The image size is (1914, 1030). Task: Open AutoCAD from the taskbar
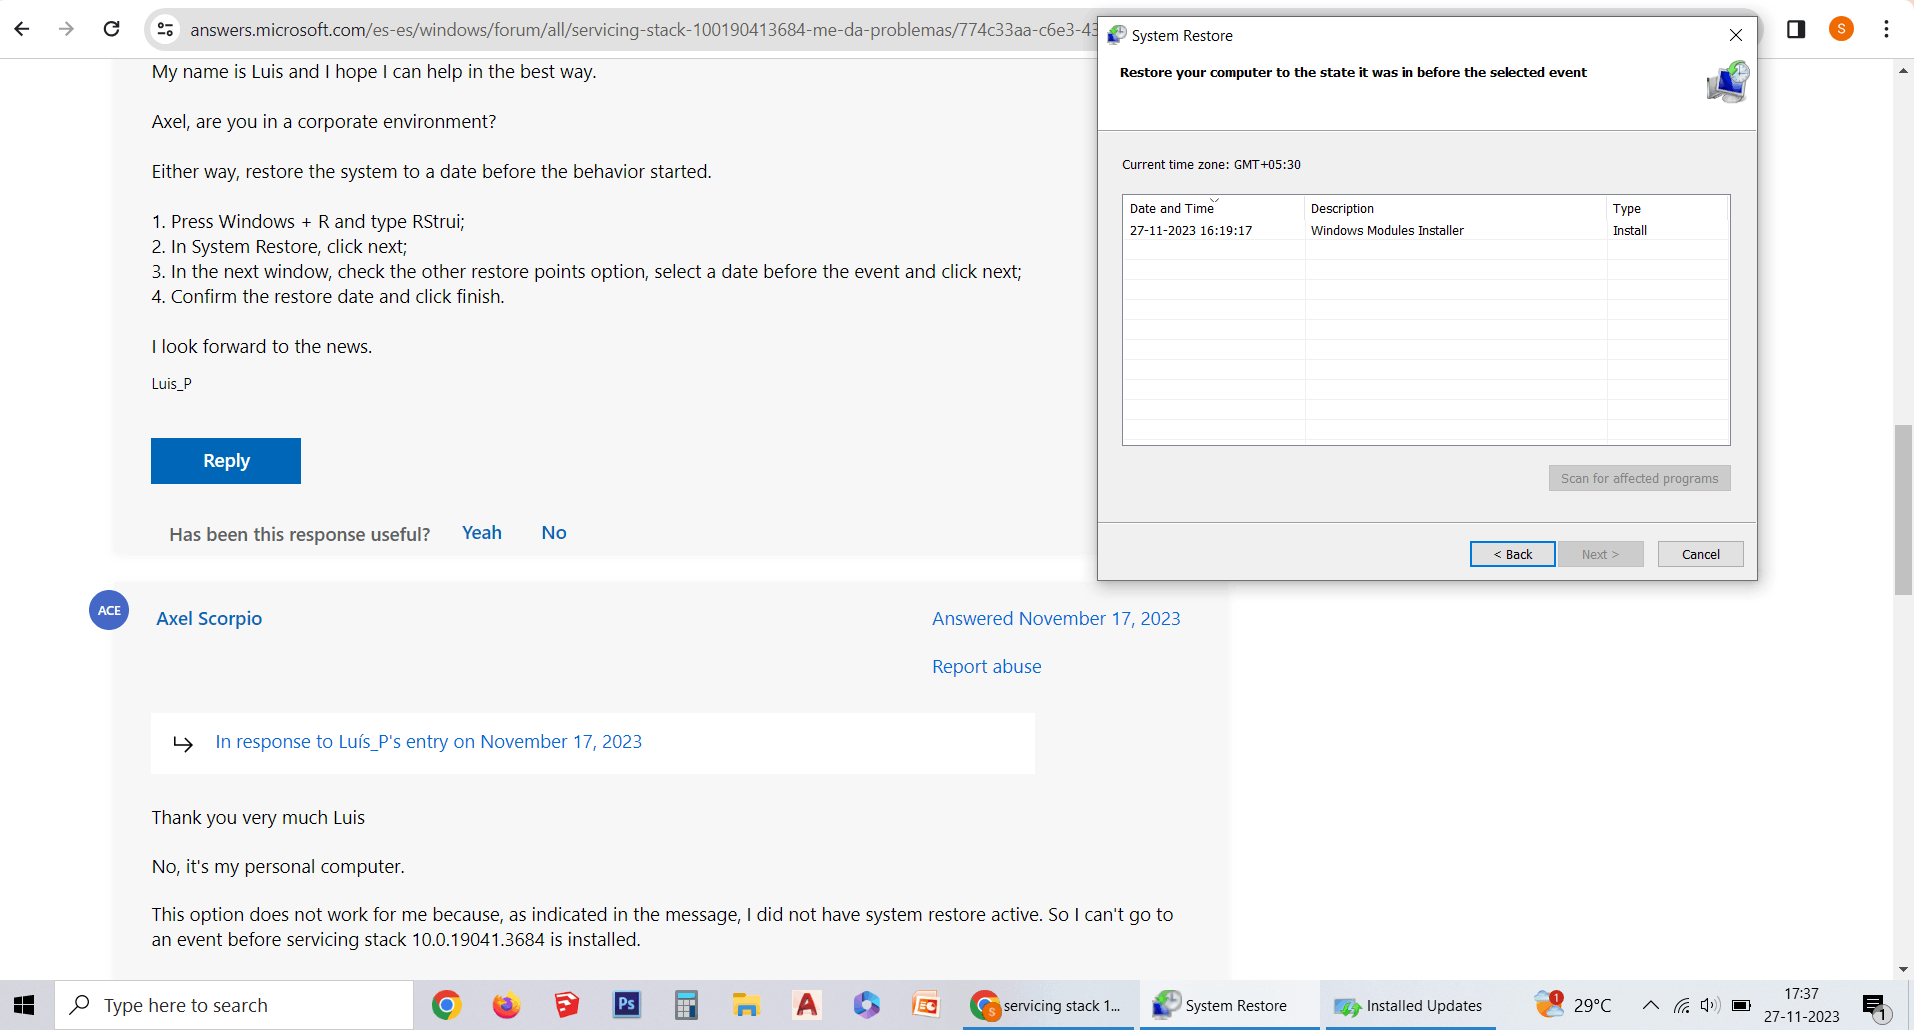807,1005
